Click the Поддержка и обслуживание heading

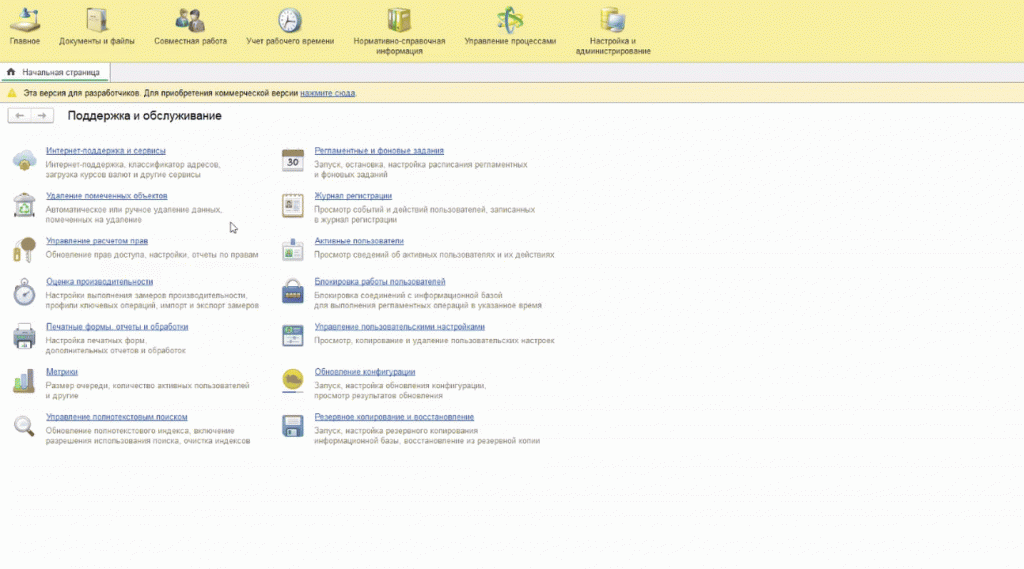(x=144, y=116)
